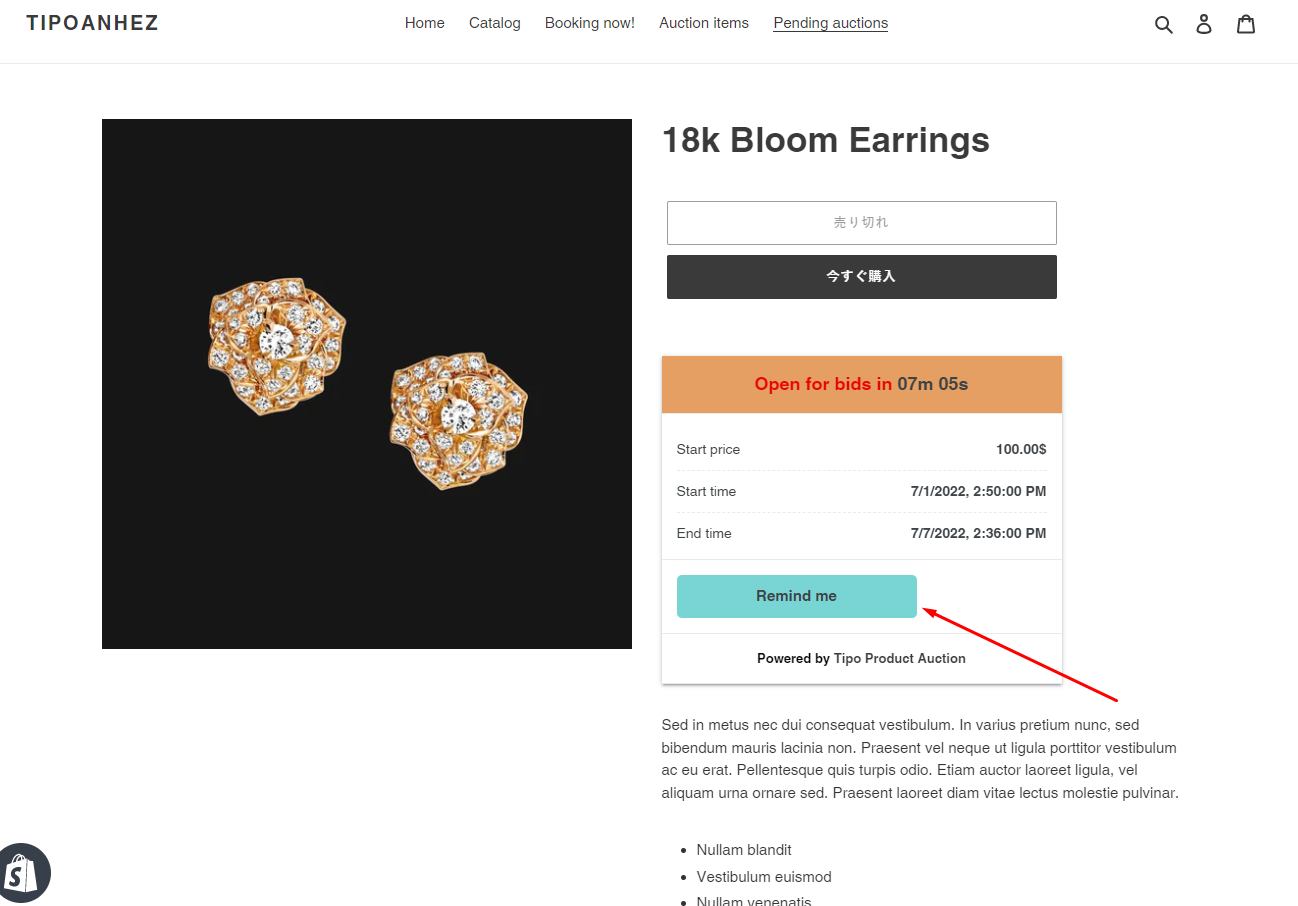This screenshot has height=906, width=1298.
Task: Select the Auction items menu entry
Action: pyautogui.click(x=703, y=23)
